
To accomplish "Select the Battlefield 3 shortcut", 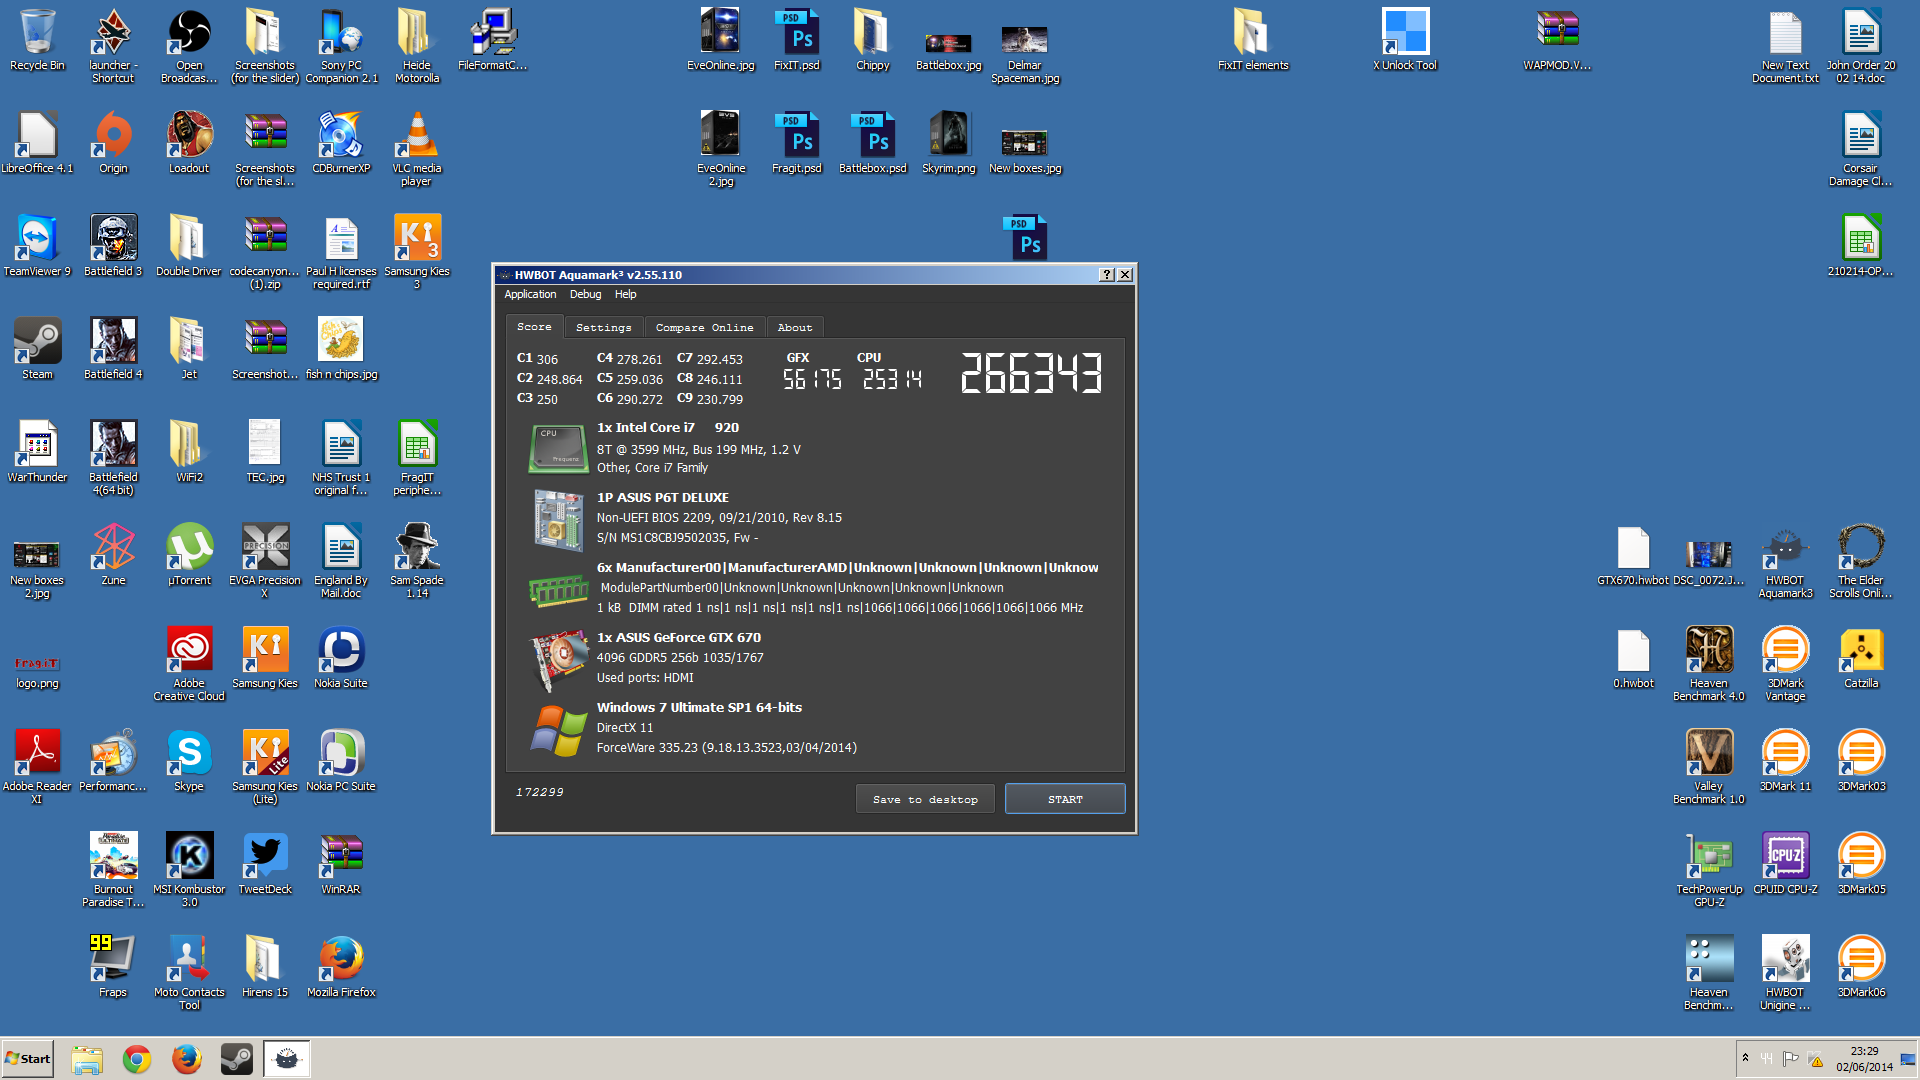I will click(113, 245).
